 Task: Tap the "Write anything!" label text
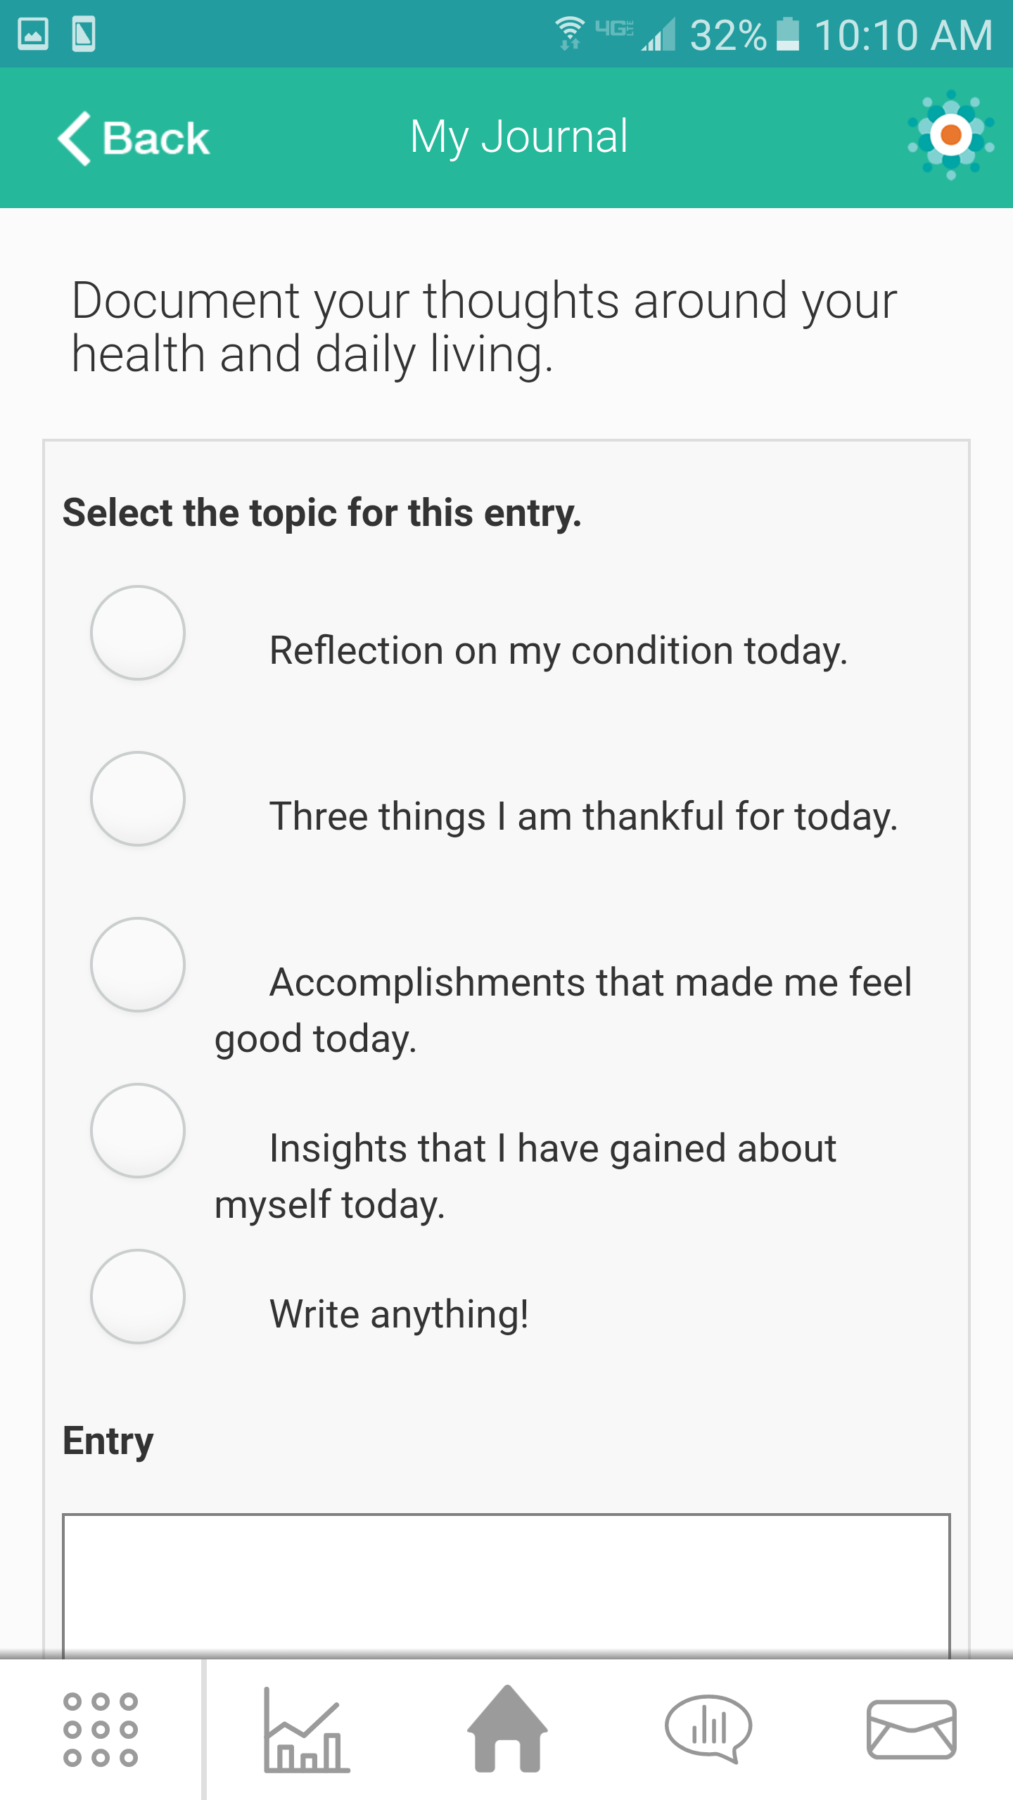point(399,1314)
